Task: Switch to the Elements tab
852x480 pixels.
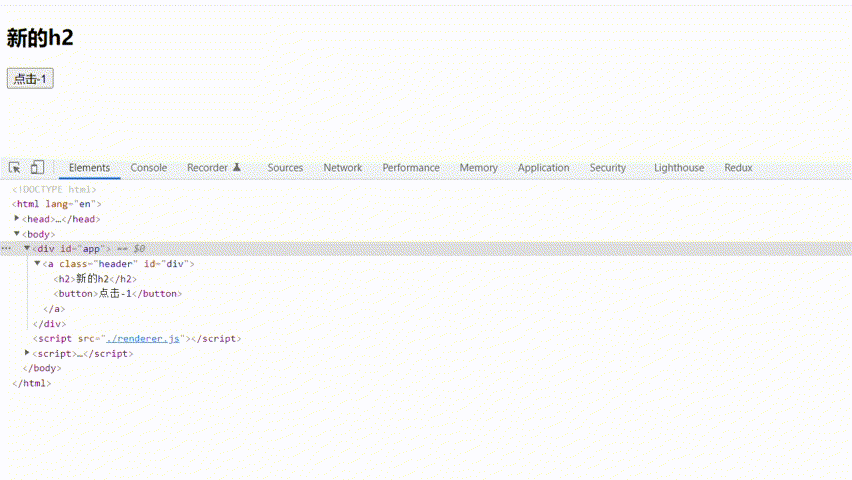Action: tap(89, 167)
